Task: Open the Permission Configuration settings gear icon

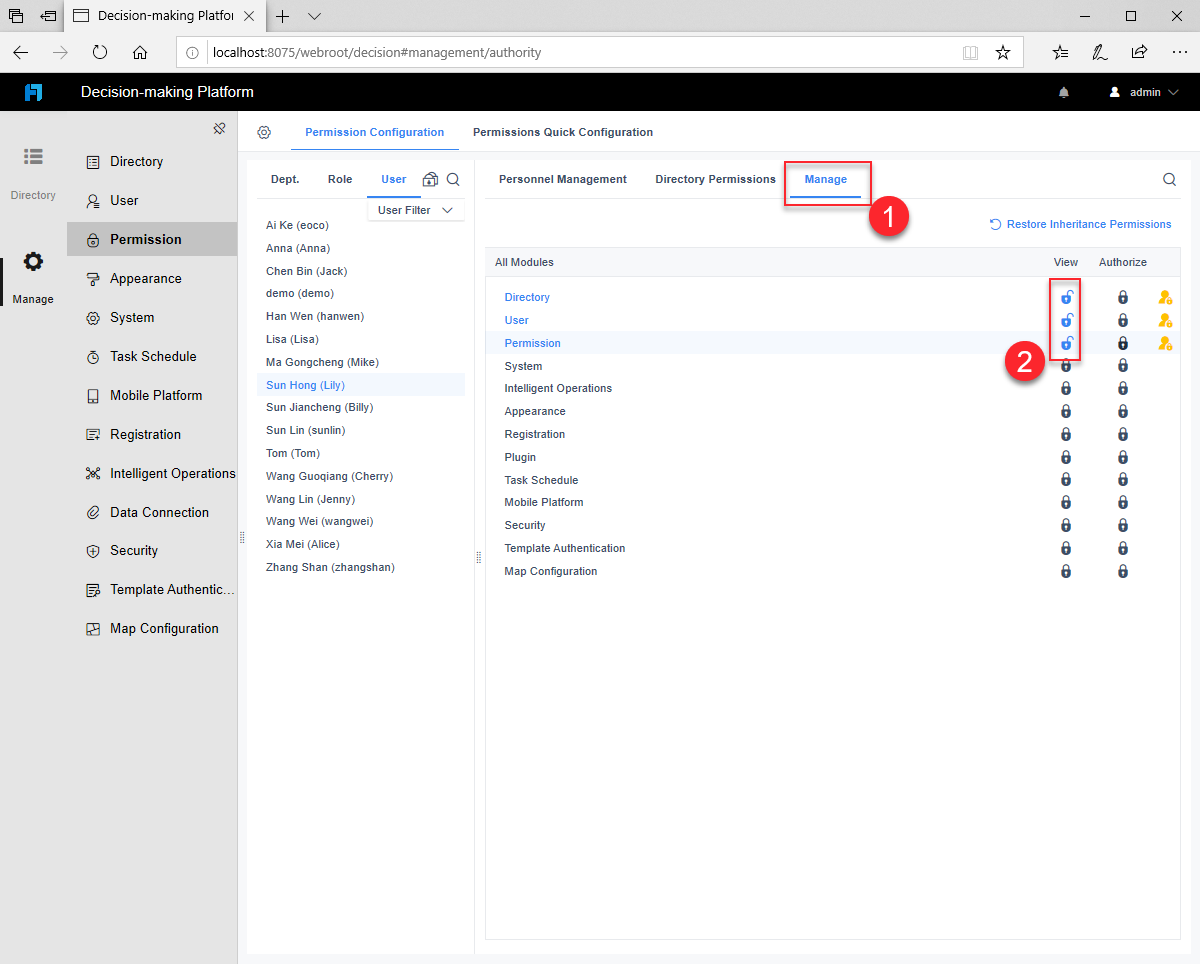Action: 264,131
